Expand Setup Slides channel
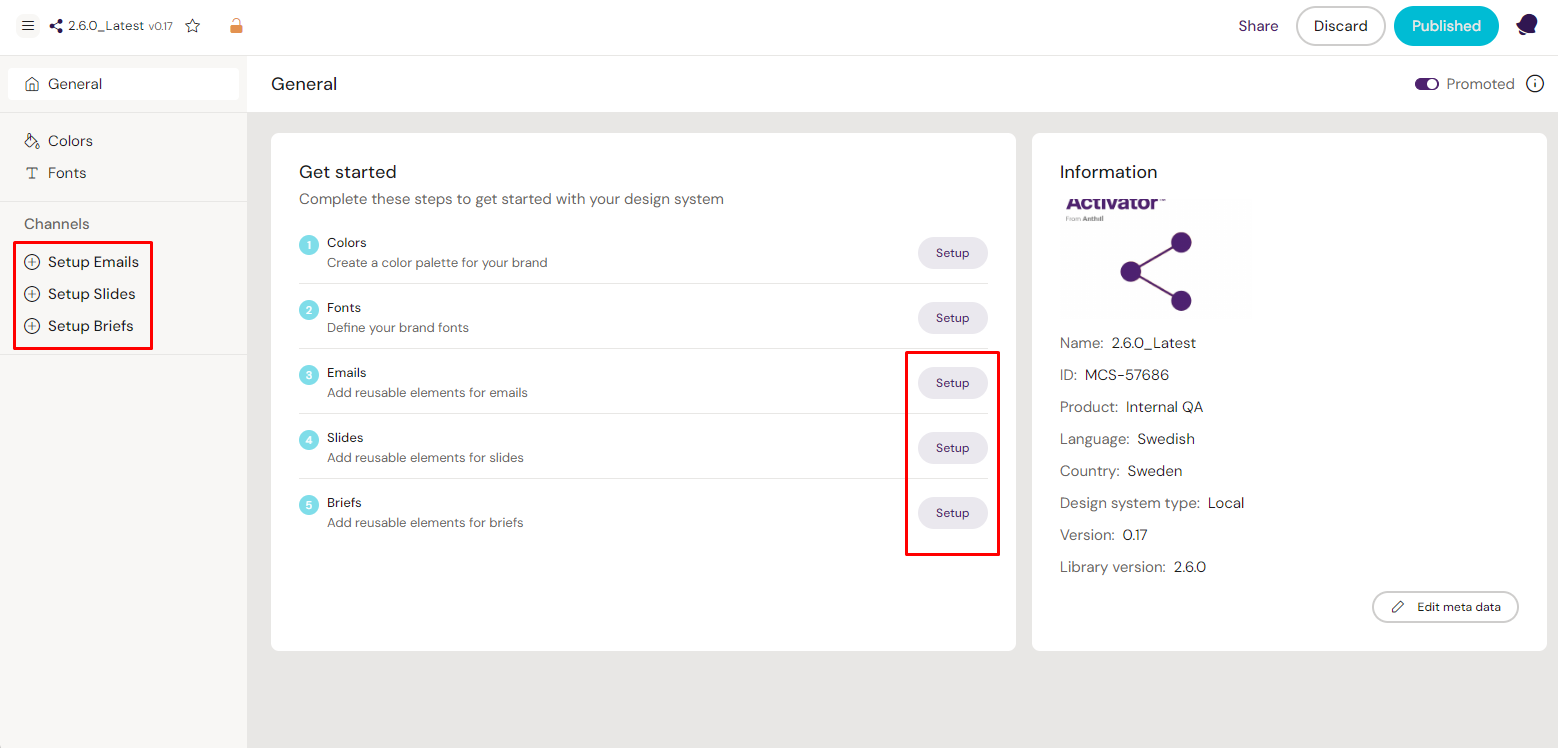This screenshot has width=1558, height=748. coord(91,294)
